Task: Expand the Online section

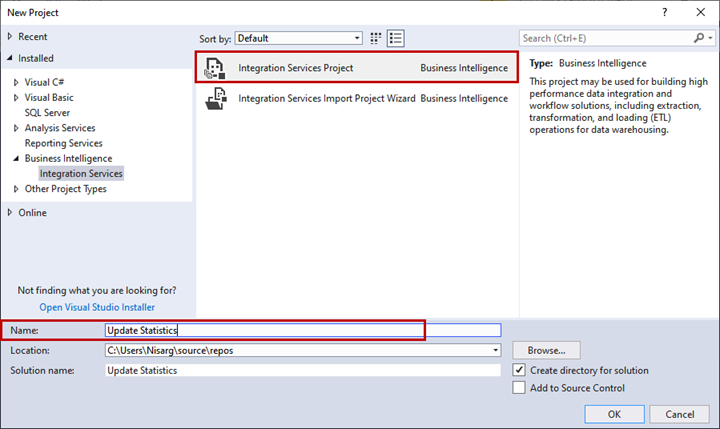Action: pyautogui.click(x=10, y=213)
